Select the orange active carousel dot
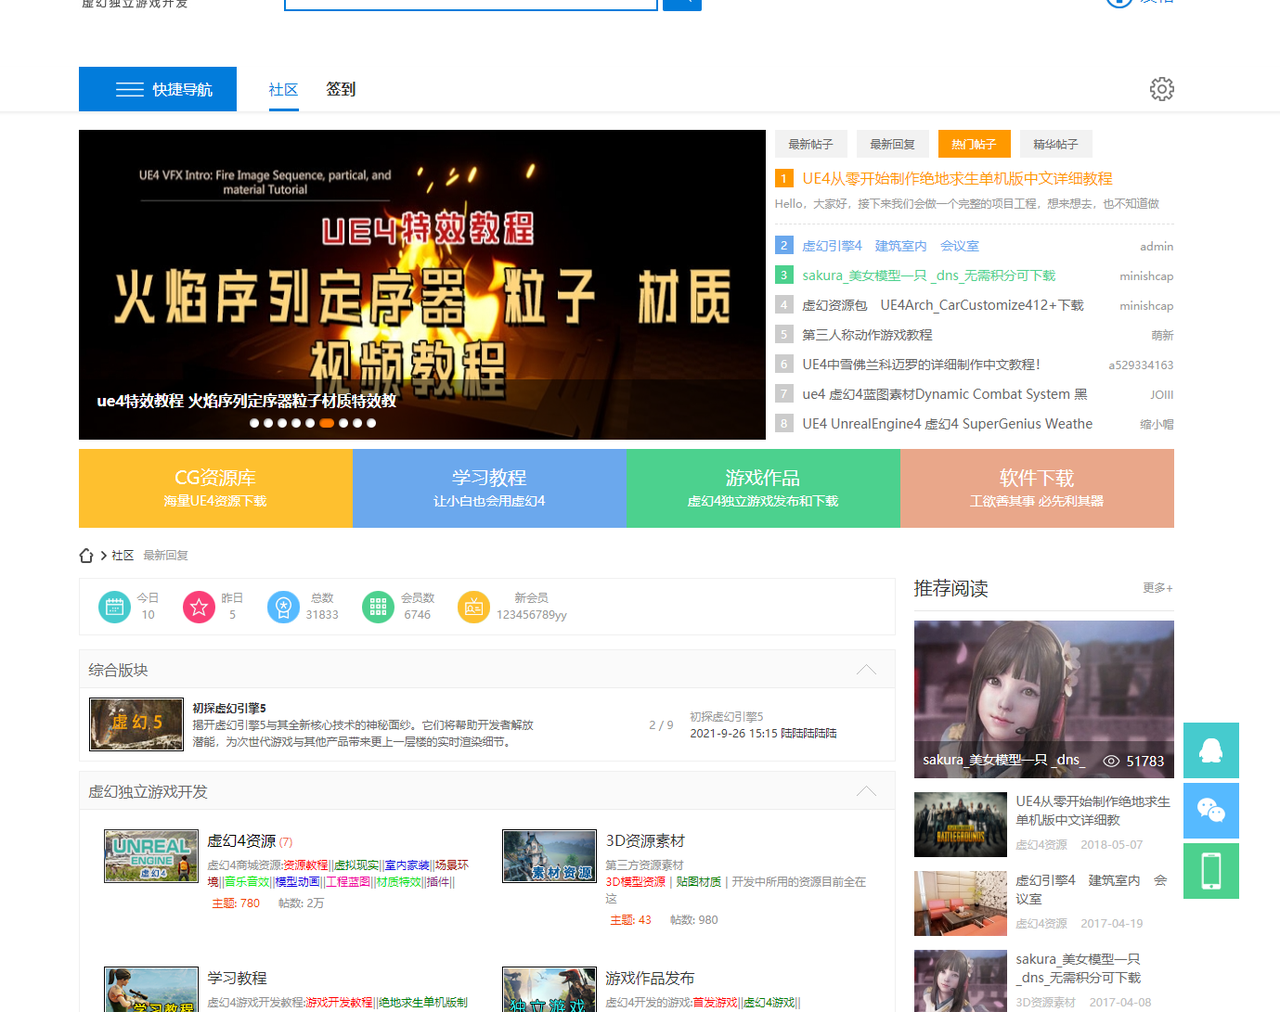 (327, 423)
